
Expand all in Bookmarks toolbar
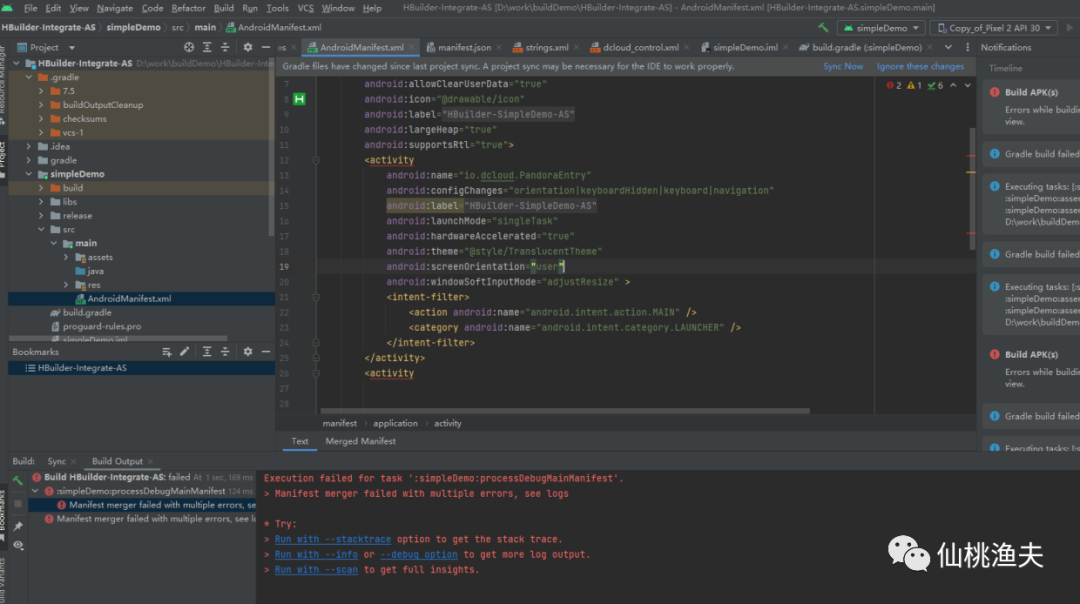click(207, 352)
